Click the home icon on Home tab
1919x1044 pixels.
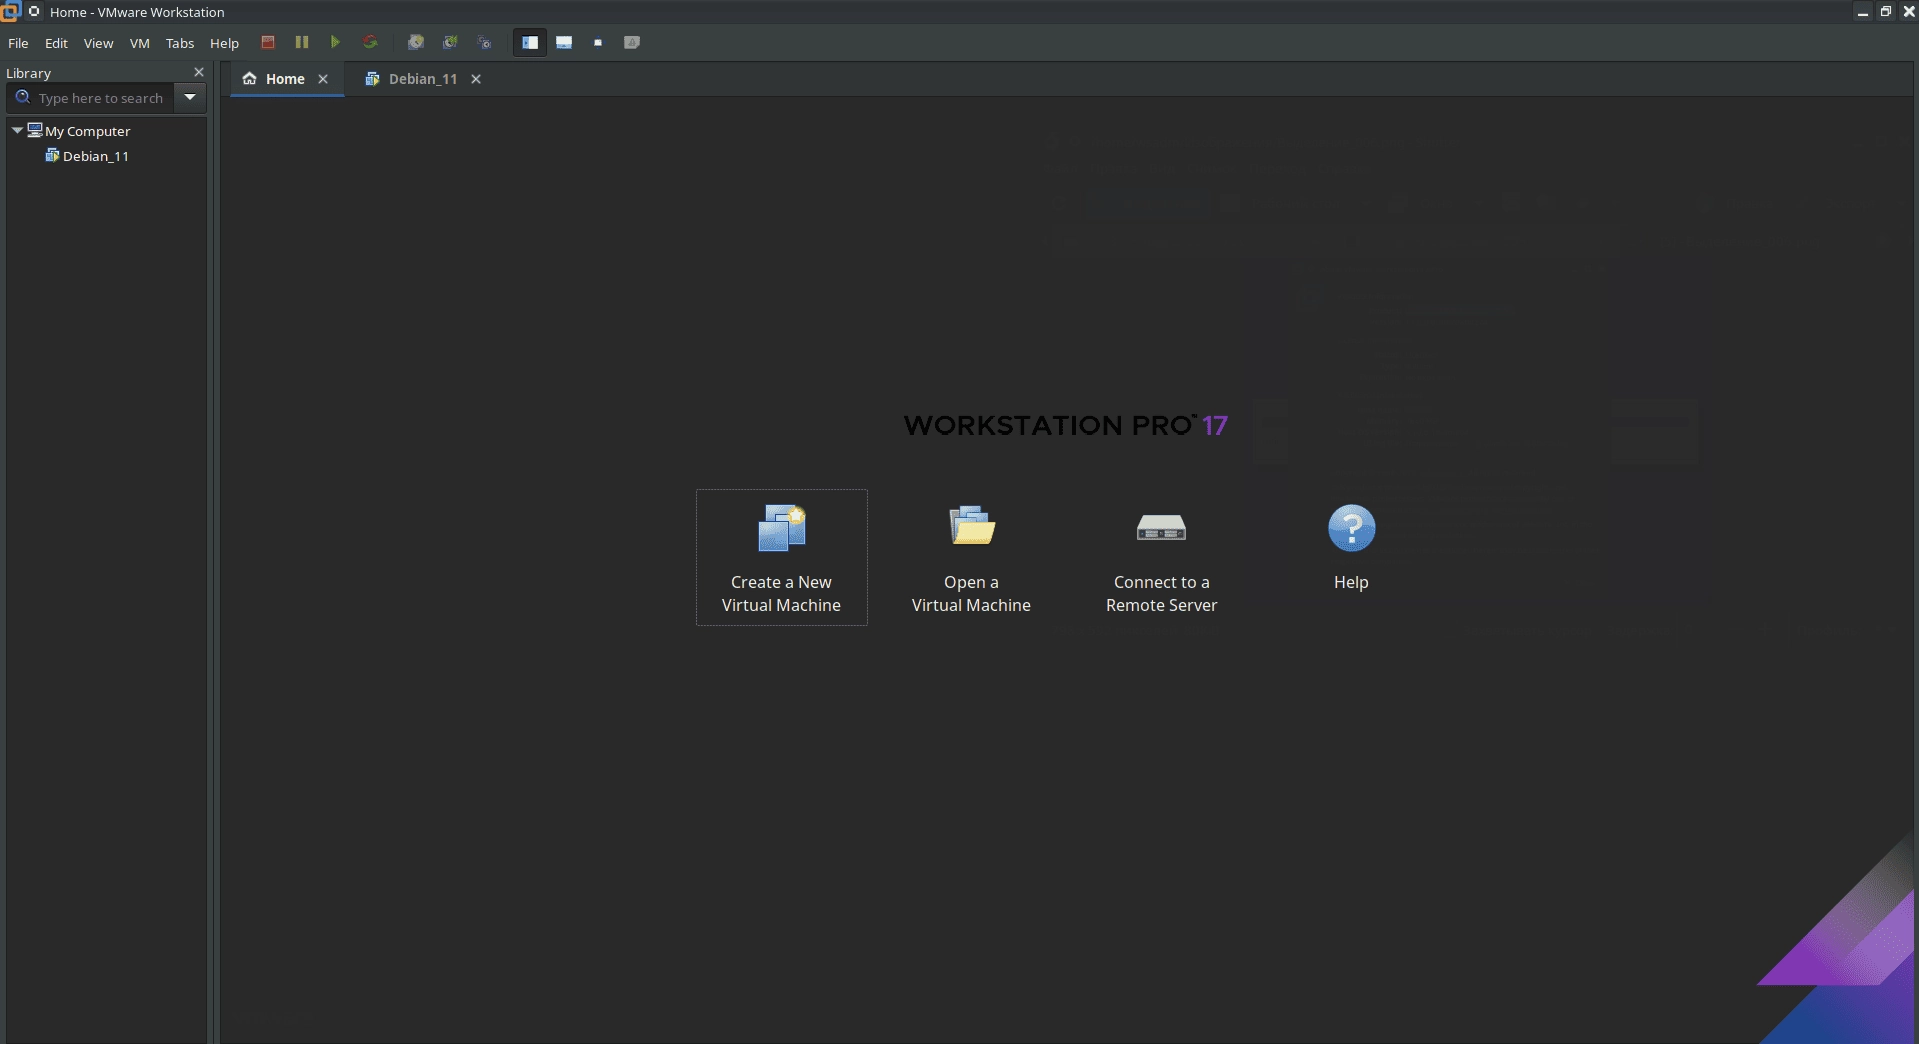249,78
